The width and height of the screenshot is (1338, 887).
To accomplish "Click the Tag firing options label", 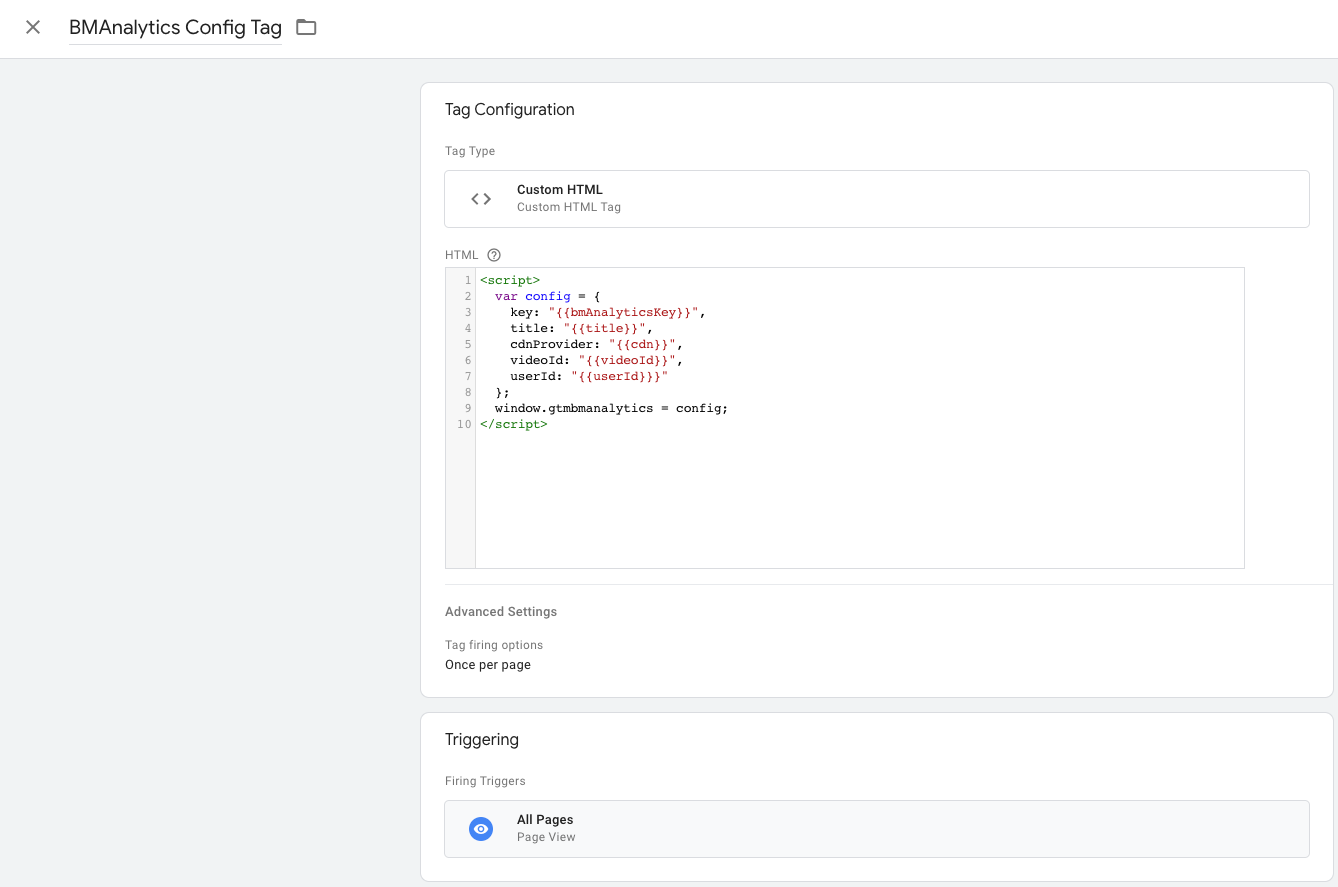I will coord(494,645).
